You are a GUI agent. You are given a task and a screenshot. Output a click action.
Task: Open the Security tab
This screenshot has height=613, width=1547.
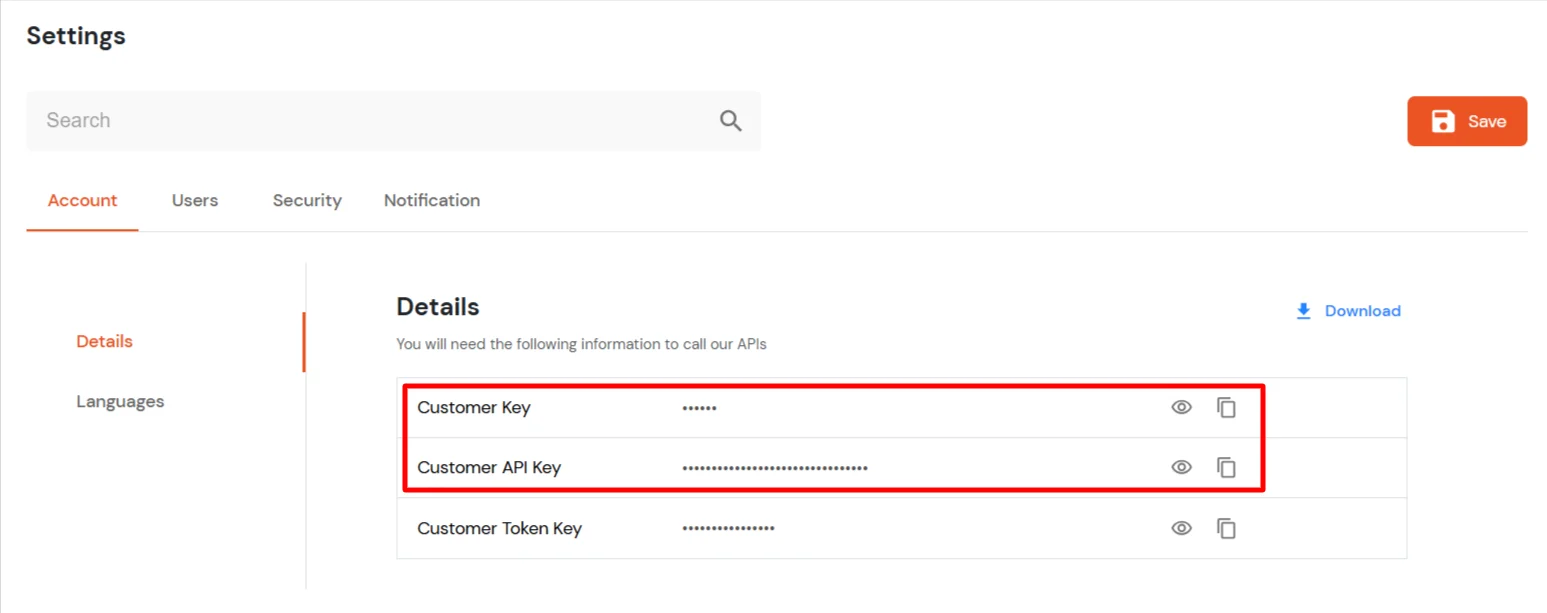click(306, 200)
